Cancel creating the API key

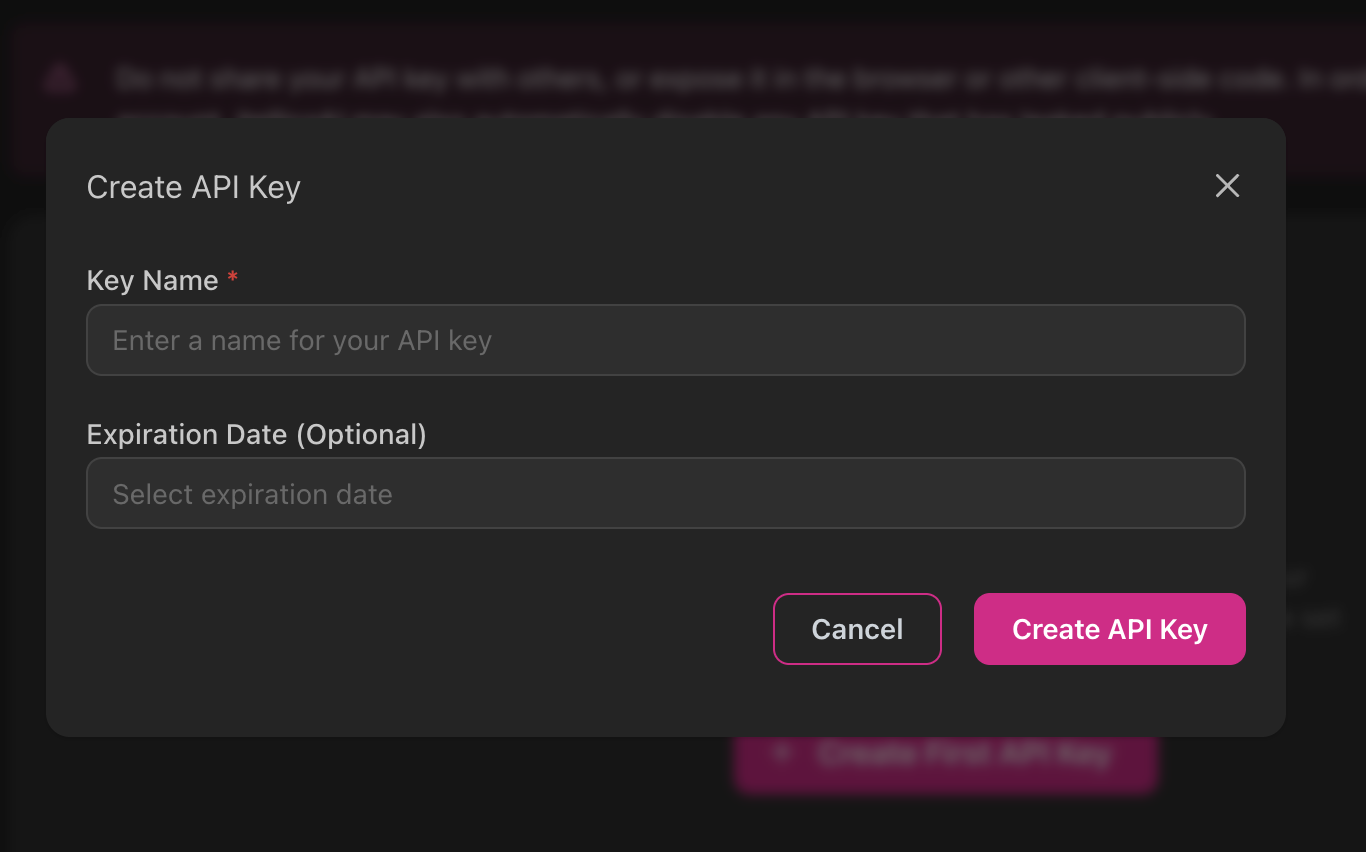coord(857,629)
